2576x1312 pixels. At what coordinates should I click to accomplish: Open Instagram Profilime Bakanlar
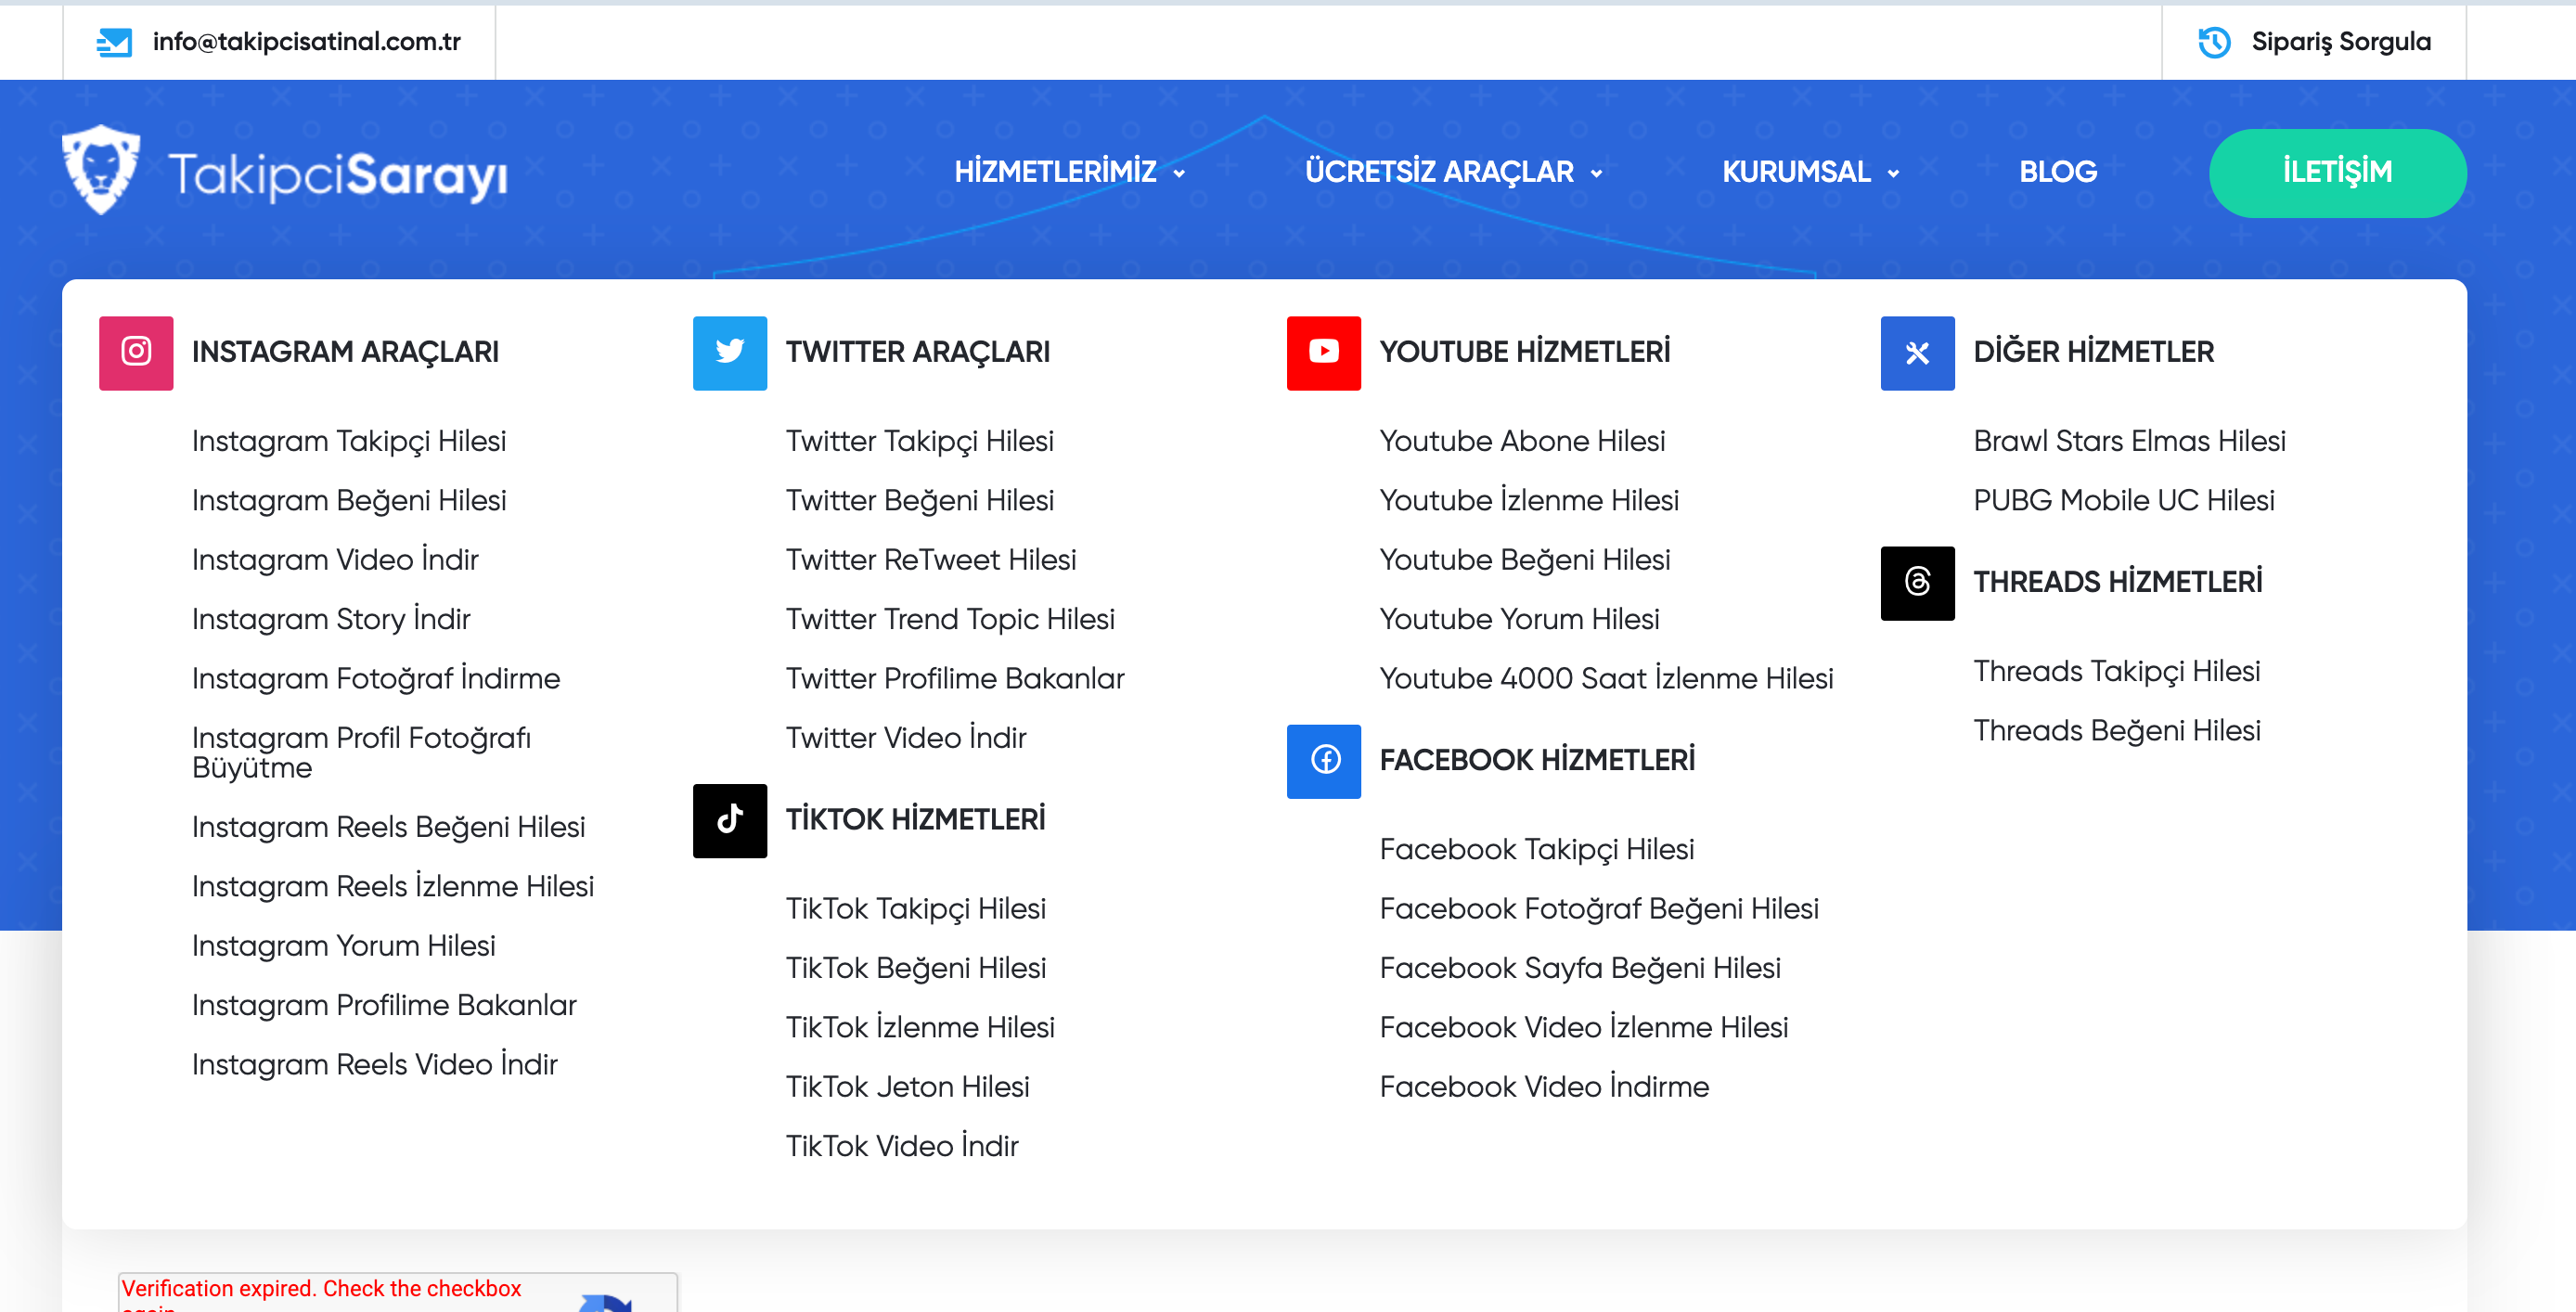384,1005
